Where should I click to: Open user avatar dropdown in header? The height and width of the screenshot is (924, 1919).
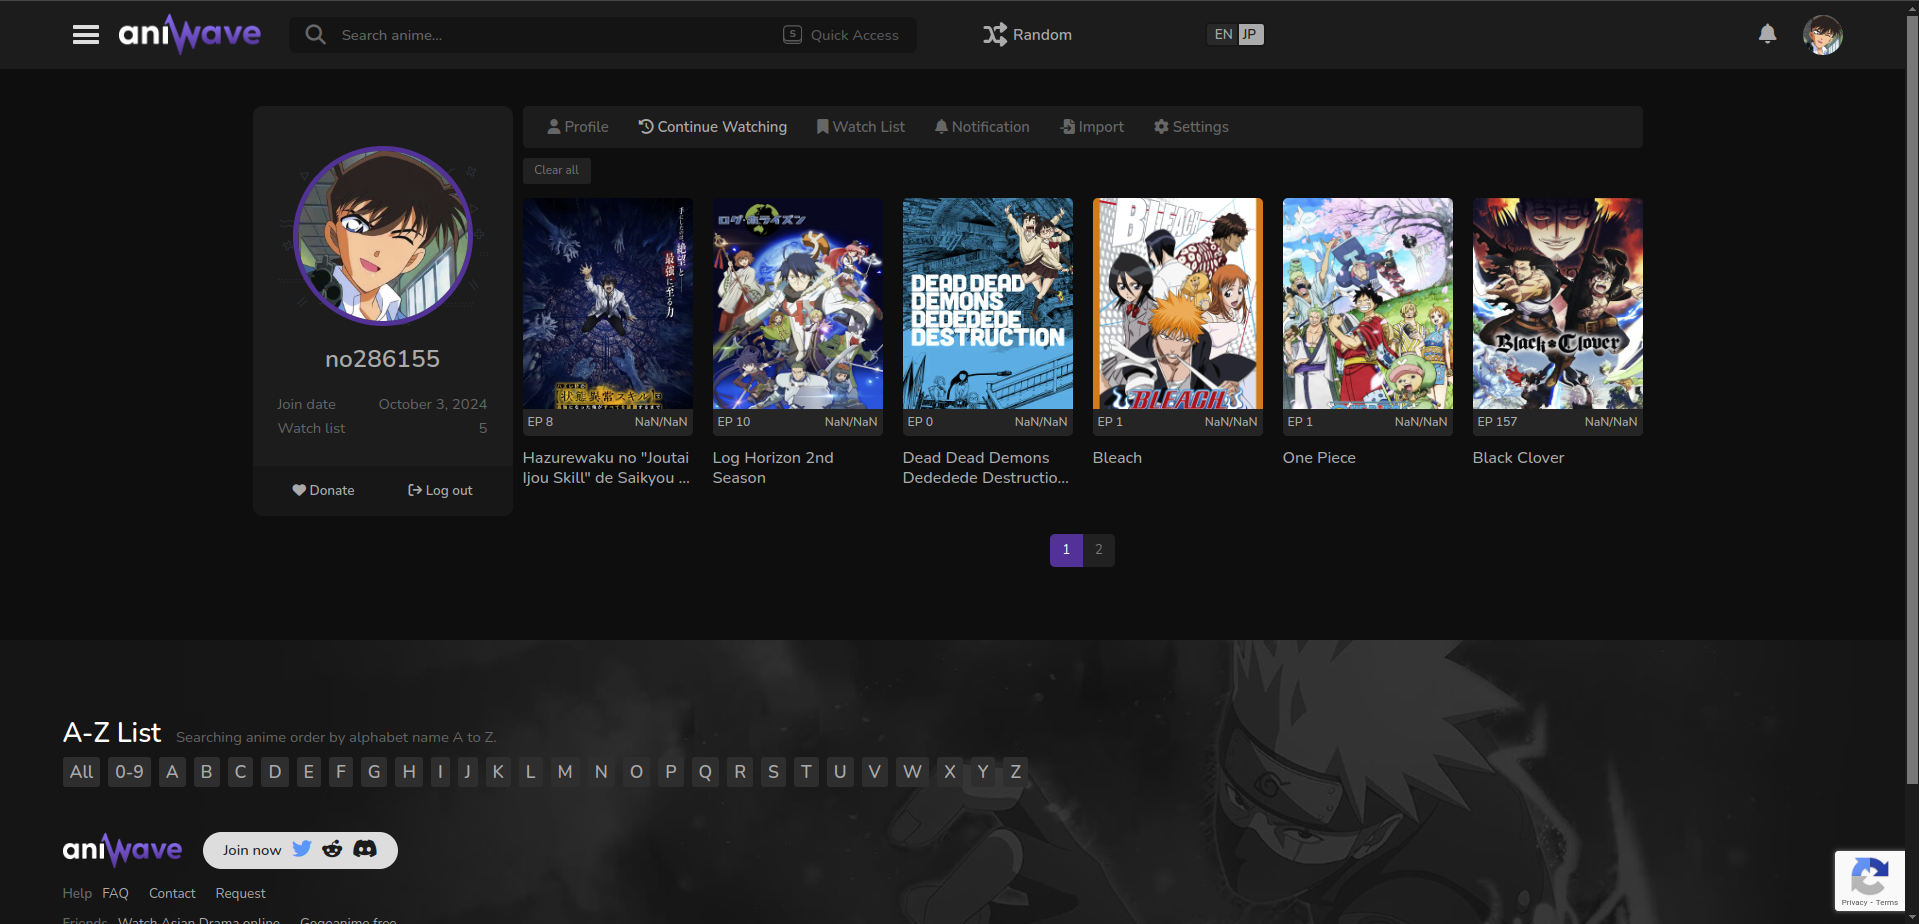pos(1822,35)
